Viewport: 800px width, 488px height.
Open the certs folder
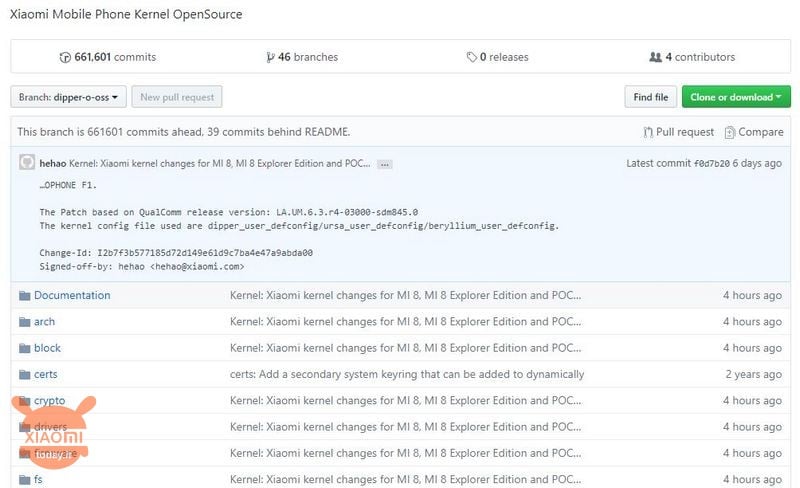point(45,374)
